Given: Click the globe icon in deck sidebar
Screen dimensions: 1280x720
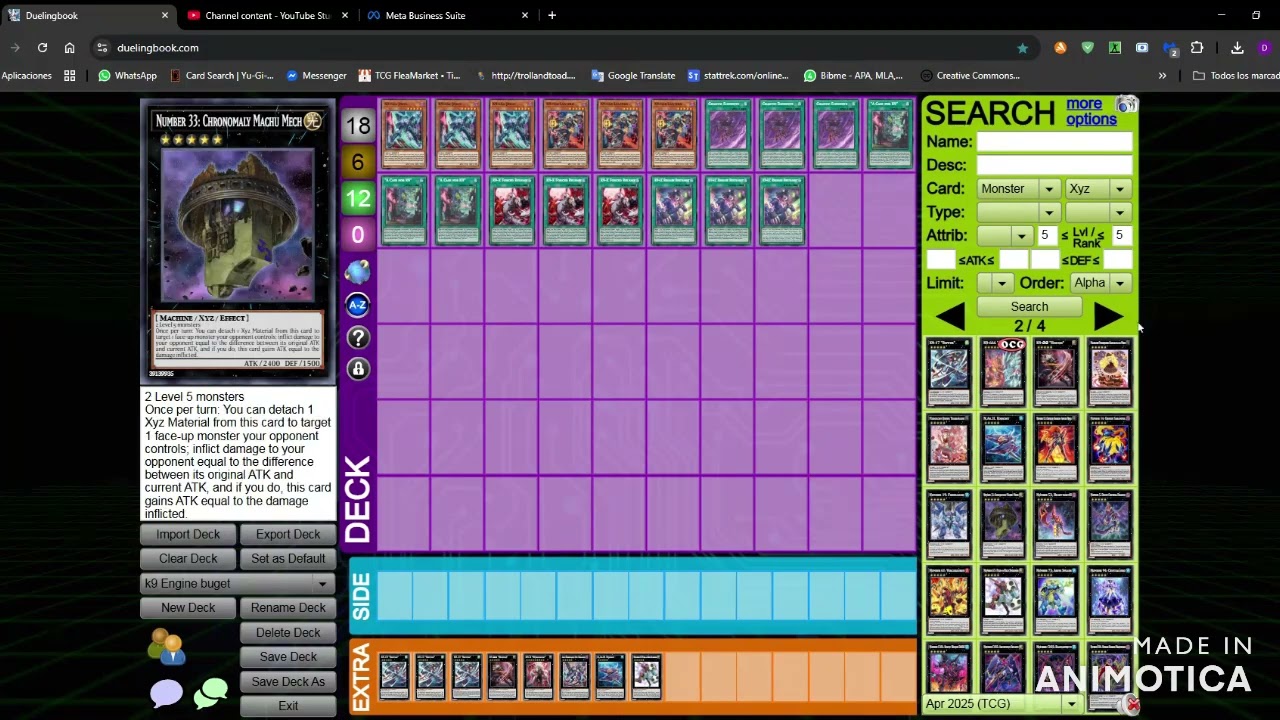Looking at the screenshot, I should point(357,271).
